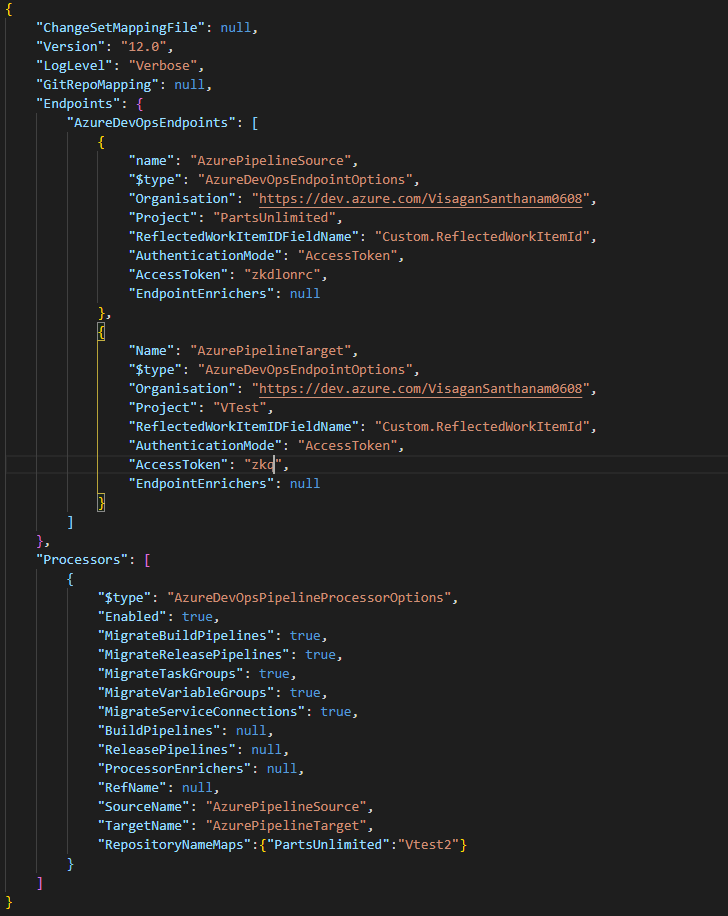Click the "12.0" version value
Viewport: 728px width, 916px height.
click(144, 46)
